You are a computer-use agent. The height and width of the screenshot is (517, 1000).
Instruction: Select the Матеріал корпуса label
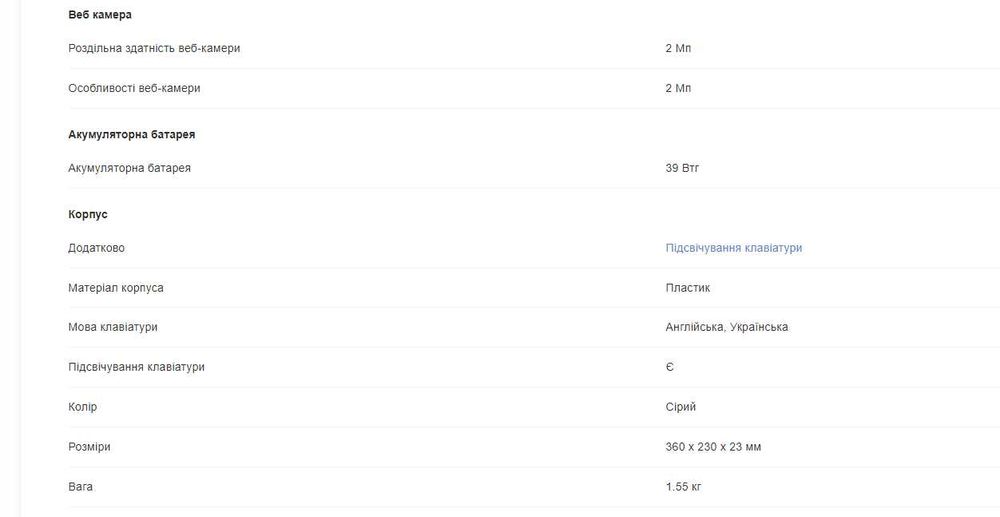coord(116,288)
